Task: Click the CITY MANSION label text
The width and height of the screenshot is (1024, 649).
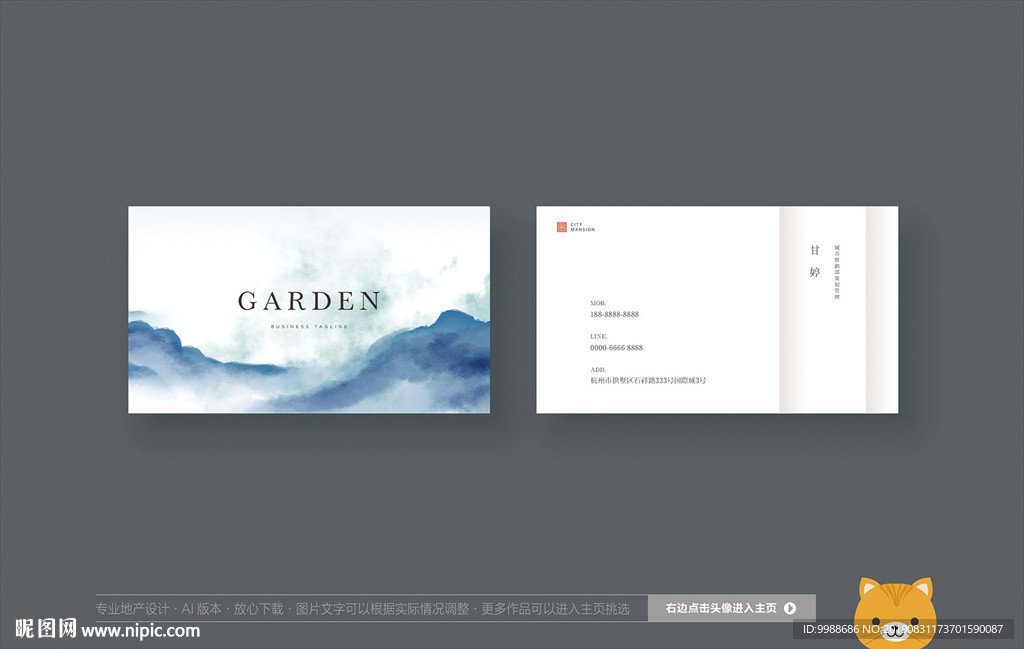Action: [x=583, y=227]
